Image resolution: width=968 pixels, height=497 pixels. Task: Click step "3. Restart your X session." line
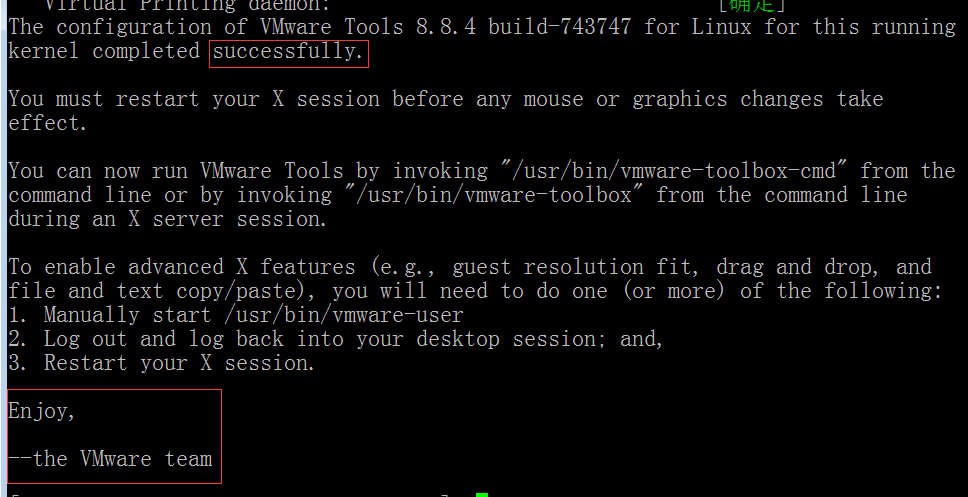click(x=162, y=363)
